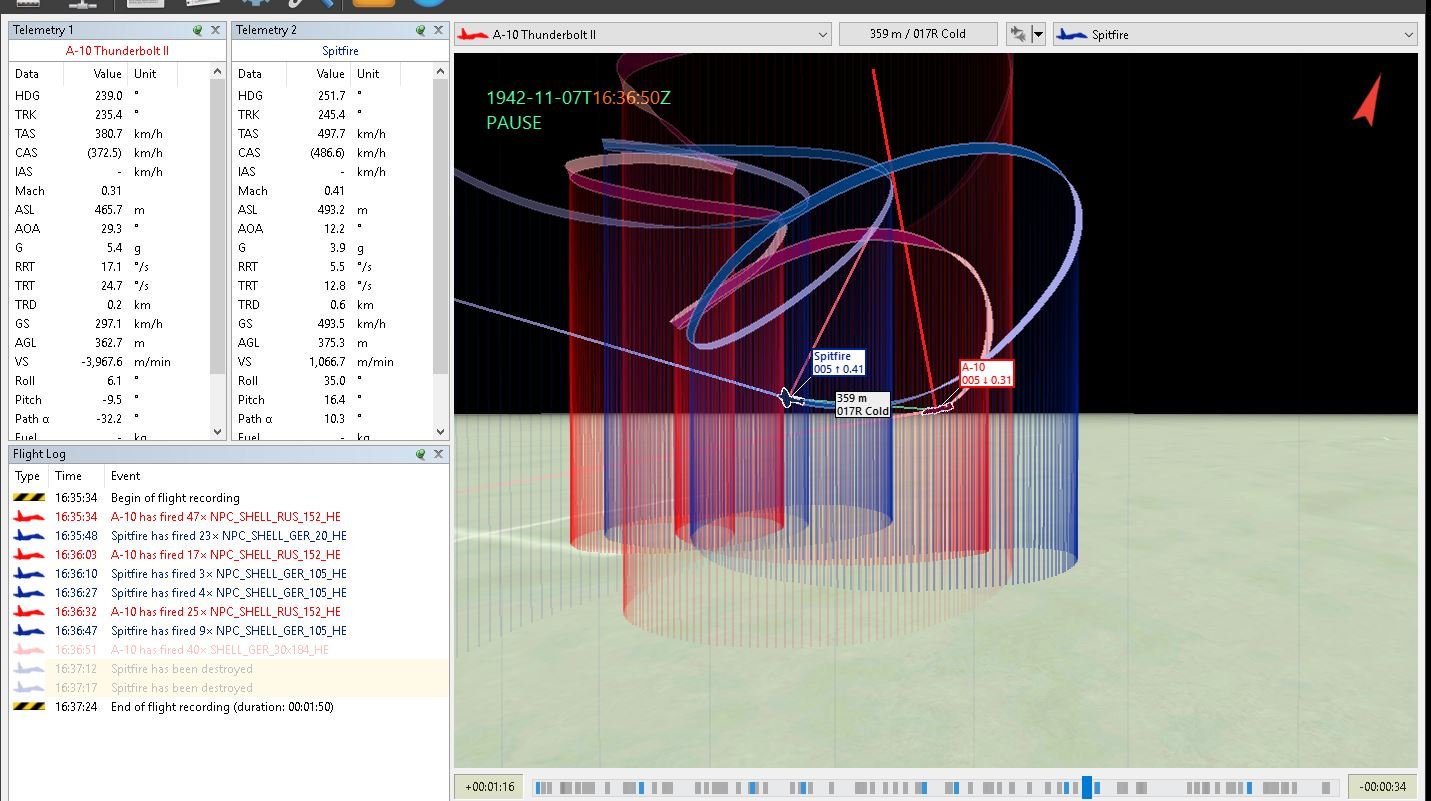
Task: Close the Flight Log panel
Action: [438, 454]
